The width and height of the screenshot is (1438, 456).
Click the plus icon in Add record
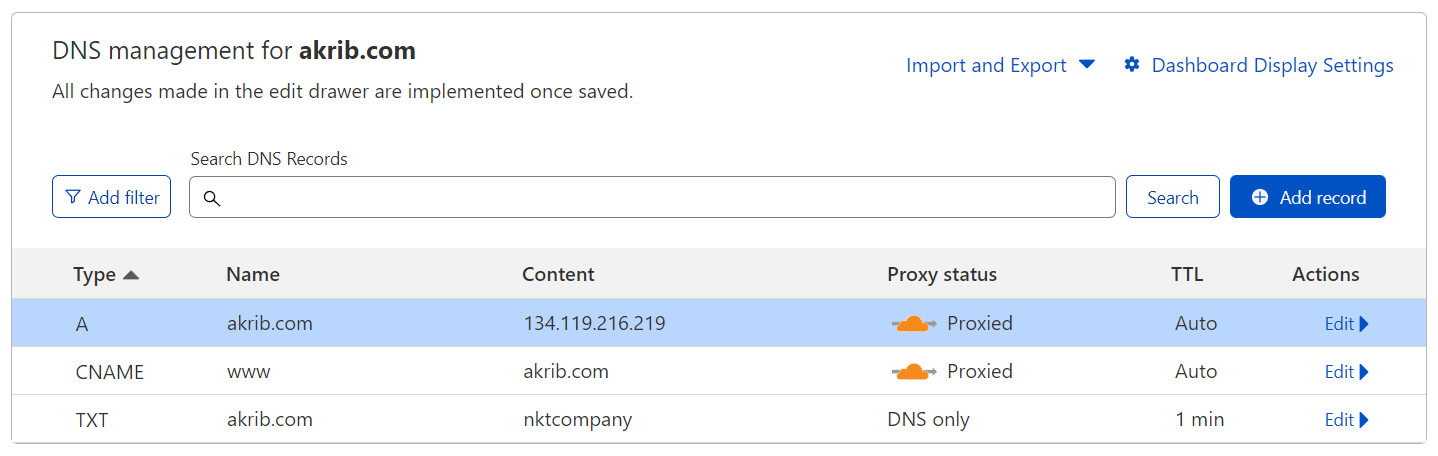pos(1260,197)
